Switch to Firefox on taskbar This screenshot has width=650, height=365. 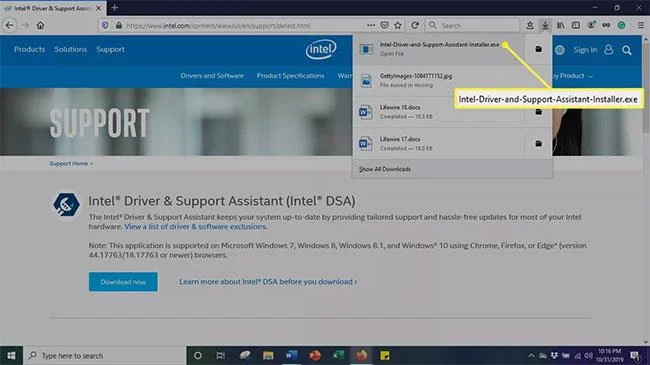coord(361,355)
